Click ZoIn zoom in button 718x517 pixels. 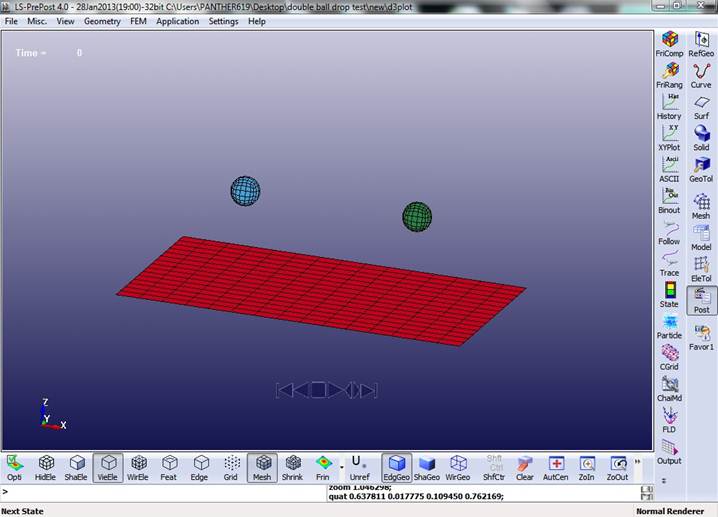click(x=587, y=468)
